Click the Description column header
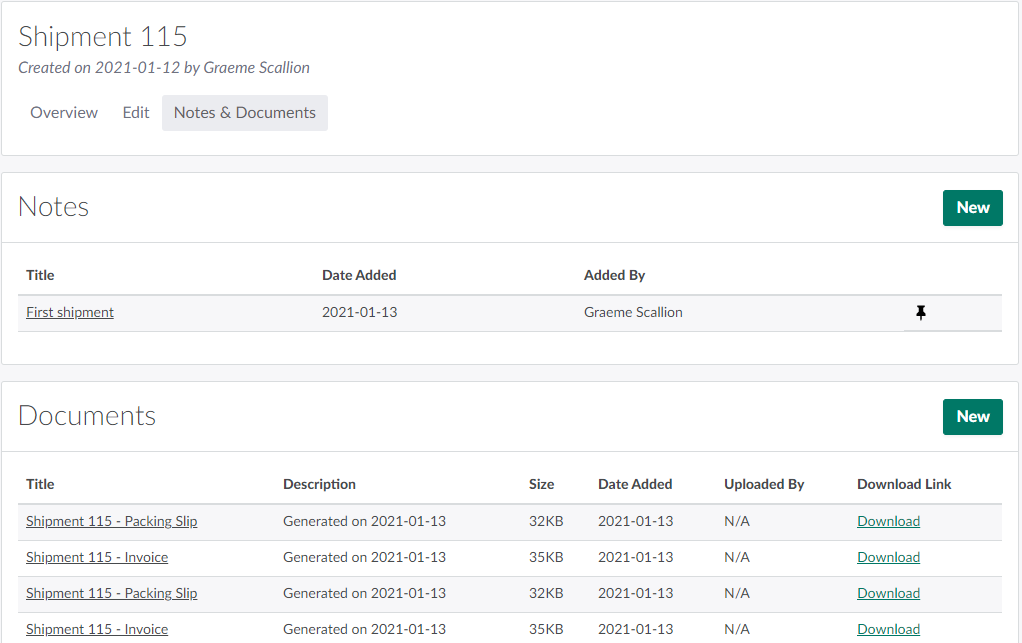This screenshot has width=1022, height=643. 319,484
